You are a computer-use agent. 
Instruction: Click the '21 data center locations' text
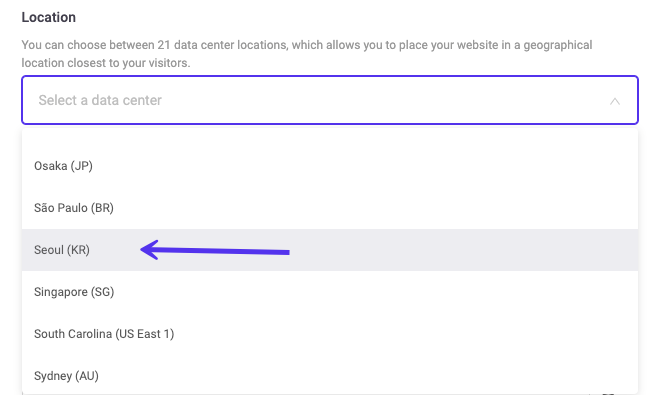point(223,45)
